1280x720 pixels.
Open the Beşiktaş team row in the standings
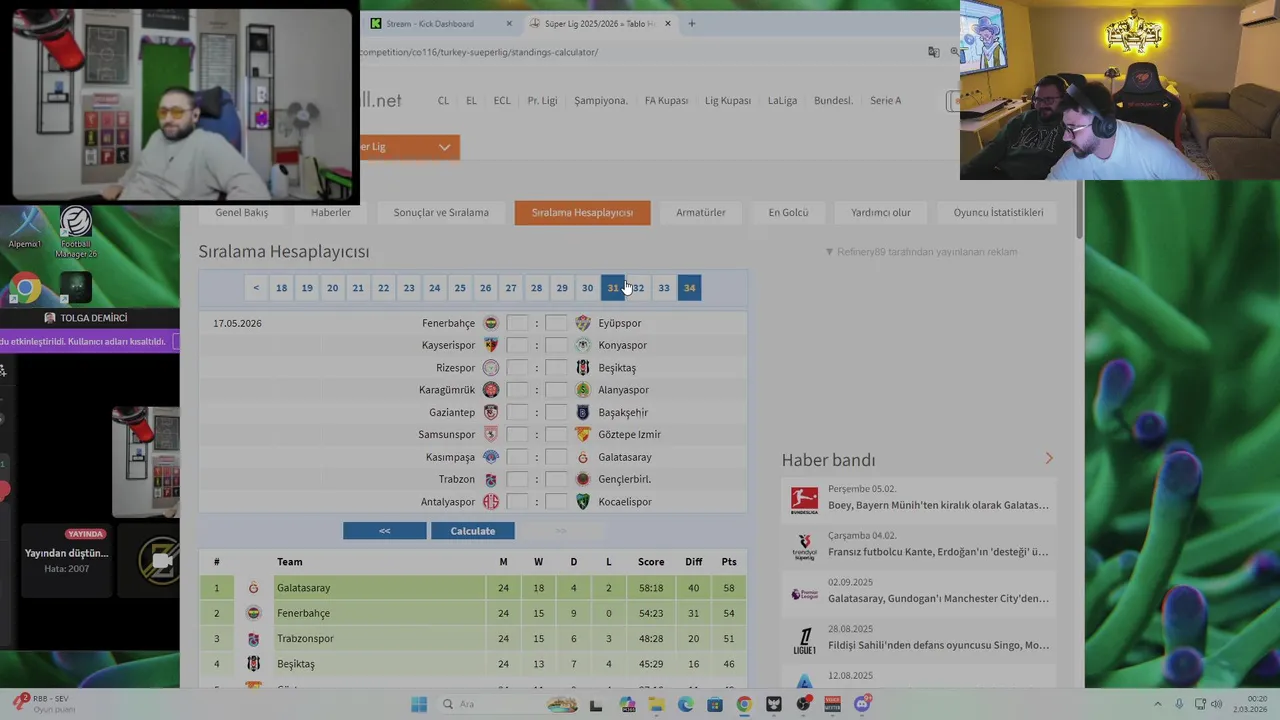point(473,664)
